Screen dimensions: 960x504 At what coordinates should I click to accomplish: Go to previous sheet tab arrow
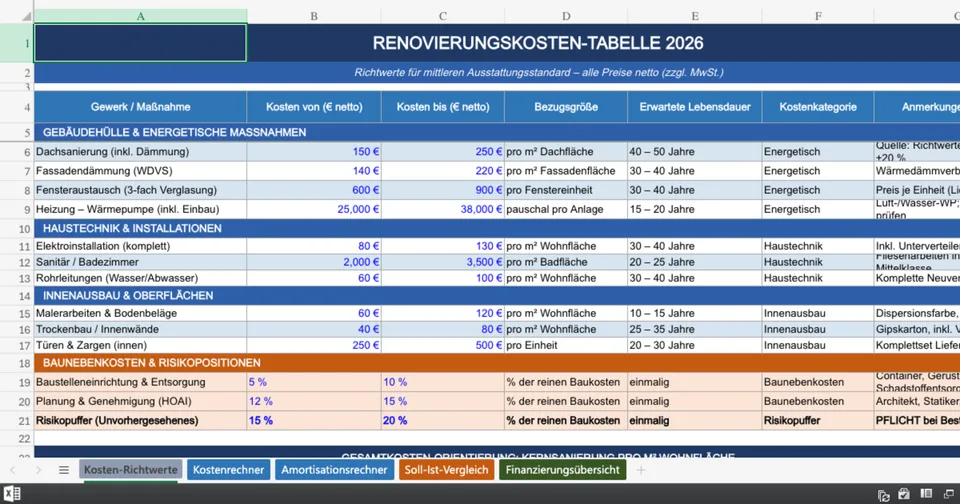13,470
